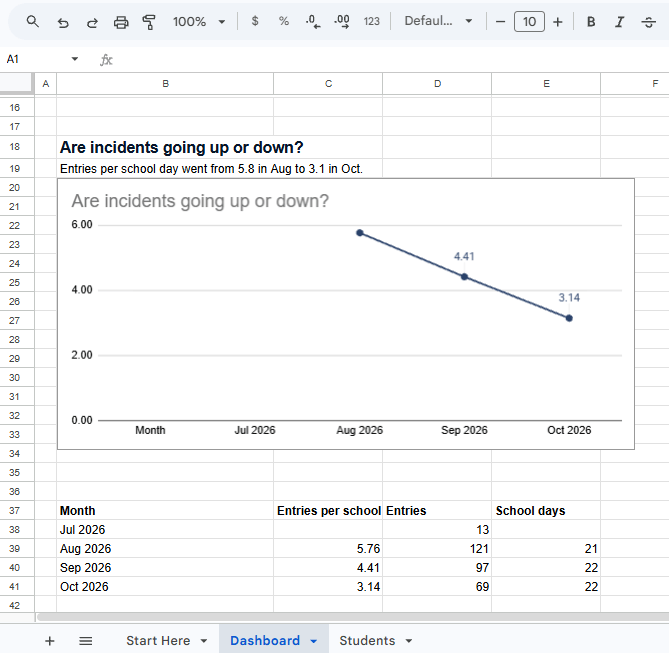
Task: Click the 'Entries' header cell in column D
Action: (437, 510)
